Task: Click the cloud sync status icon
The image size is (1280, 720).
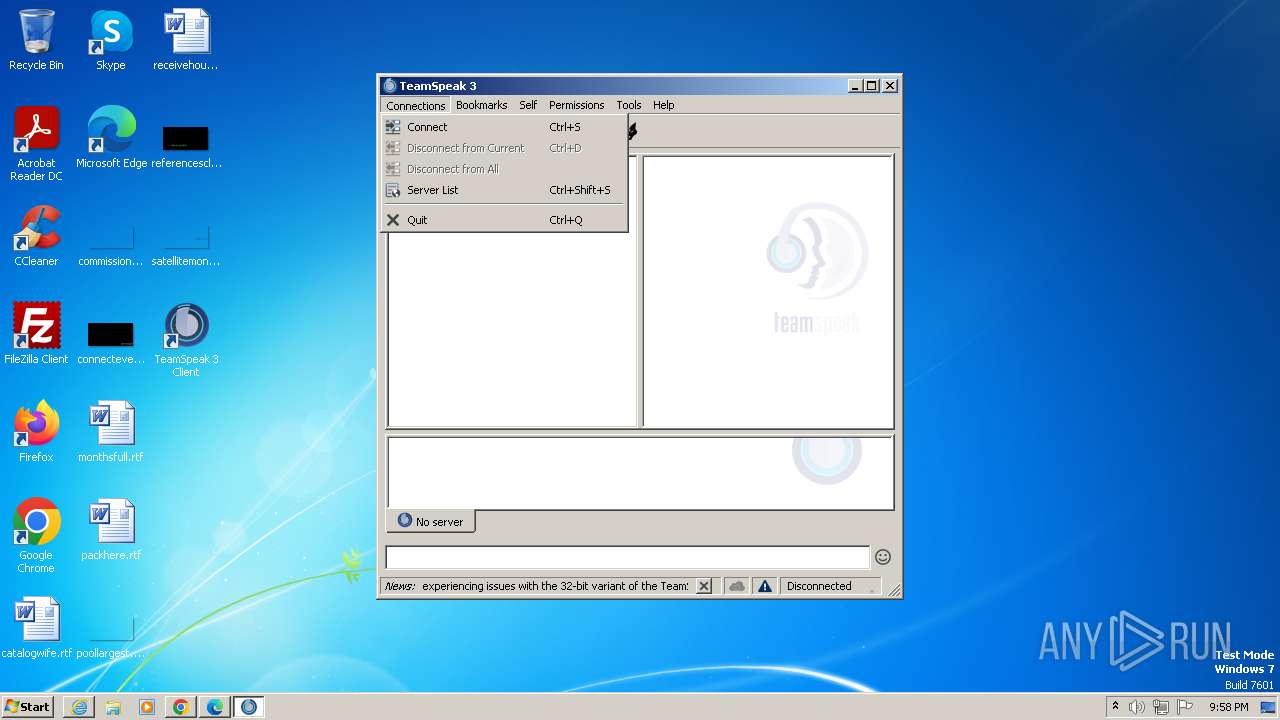Action: point(737,586)
